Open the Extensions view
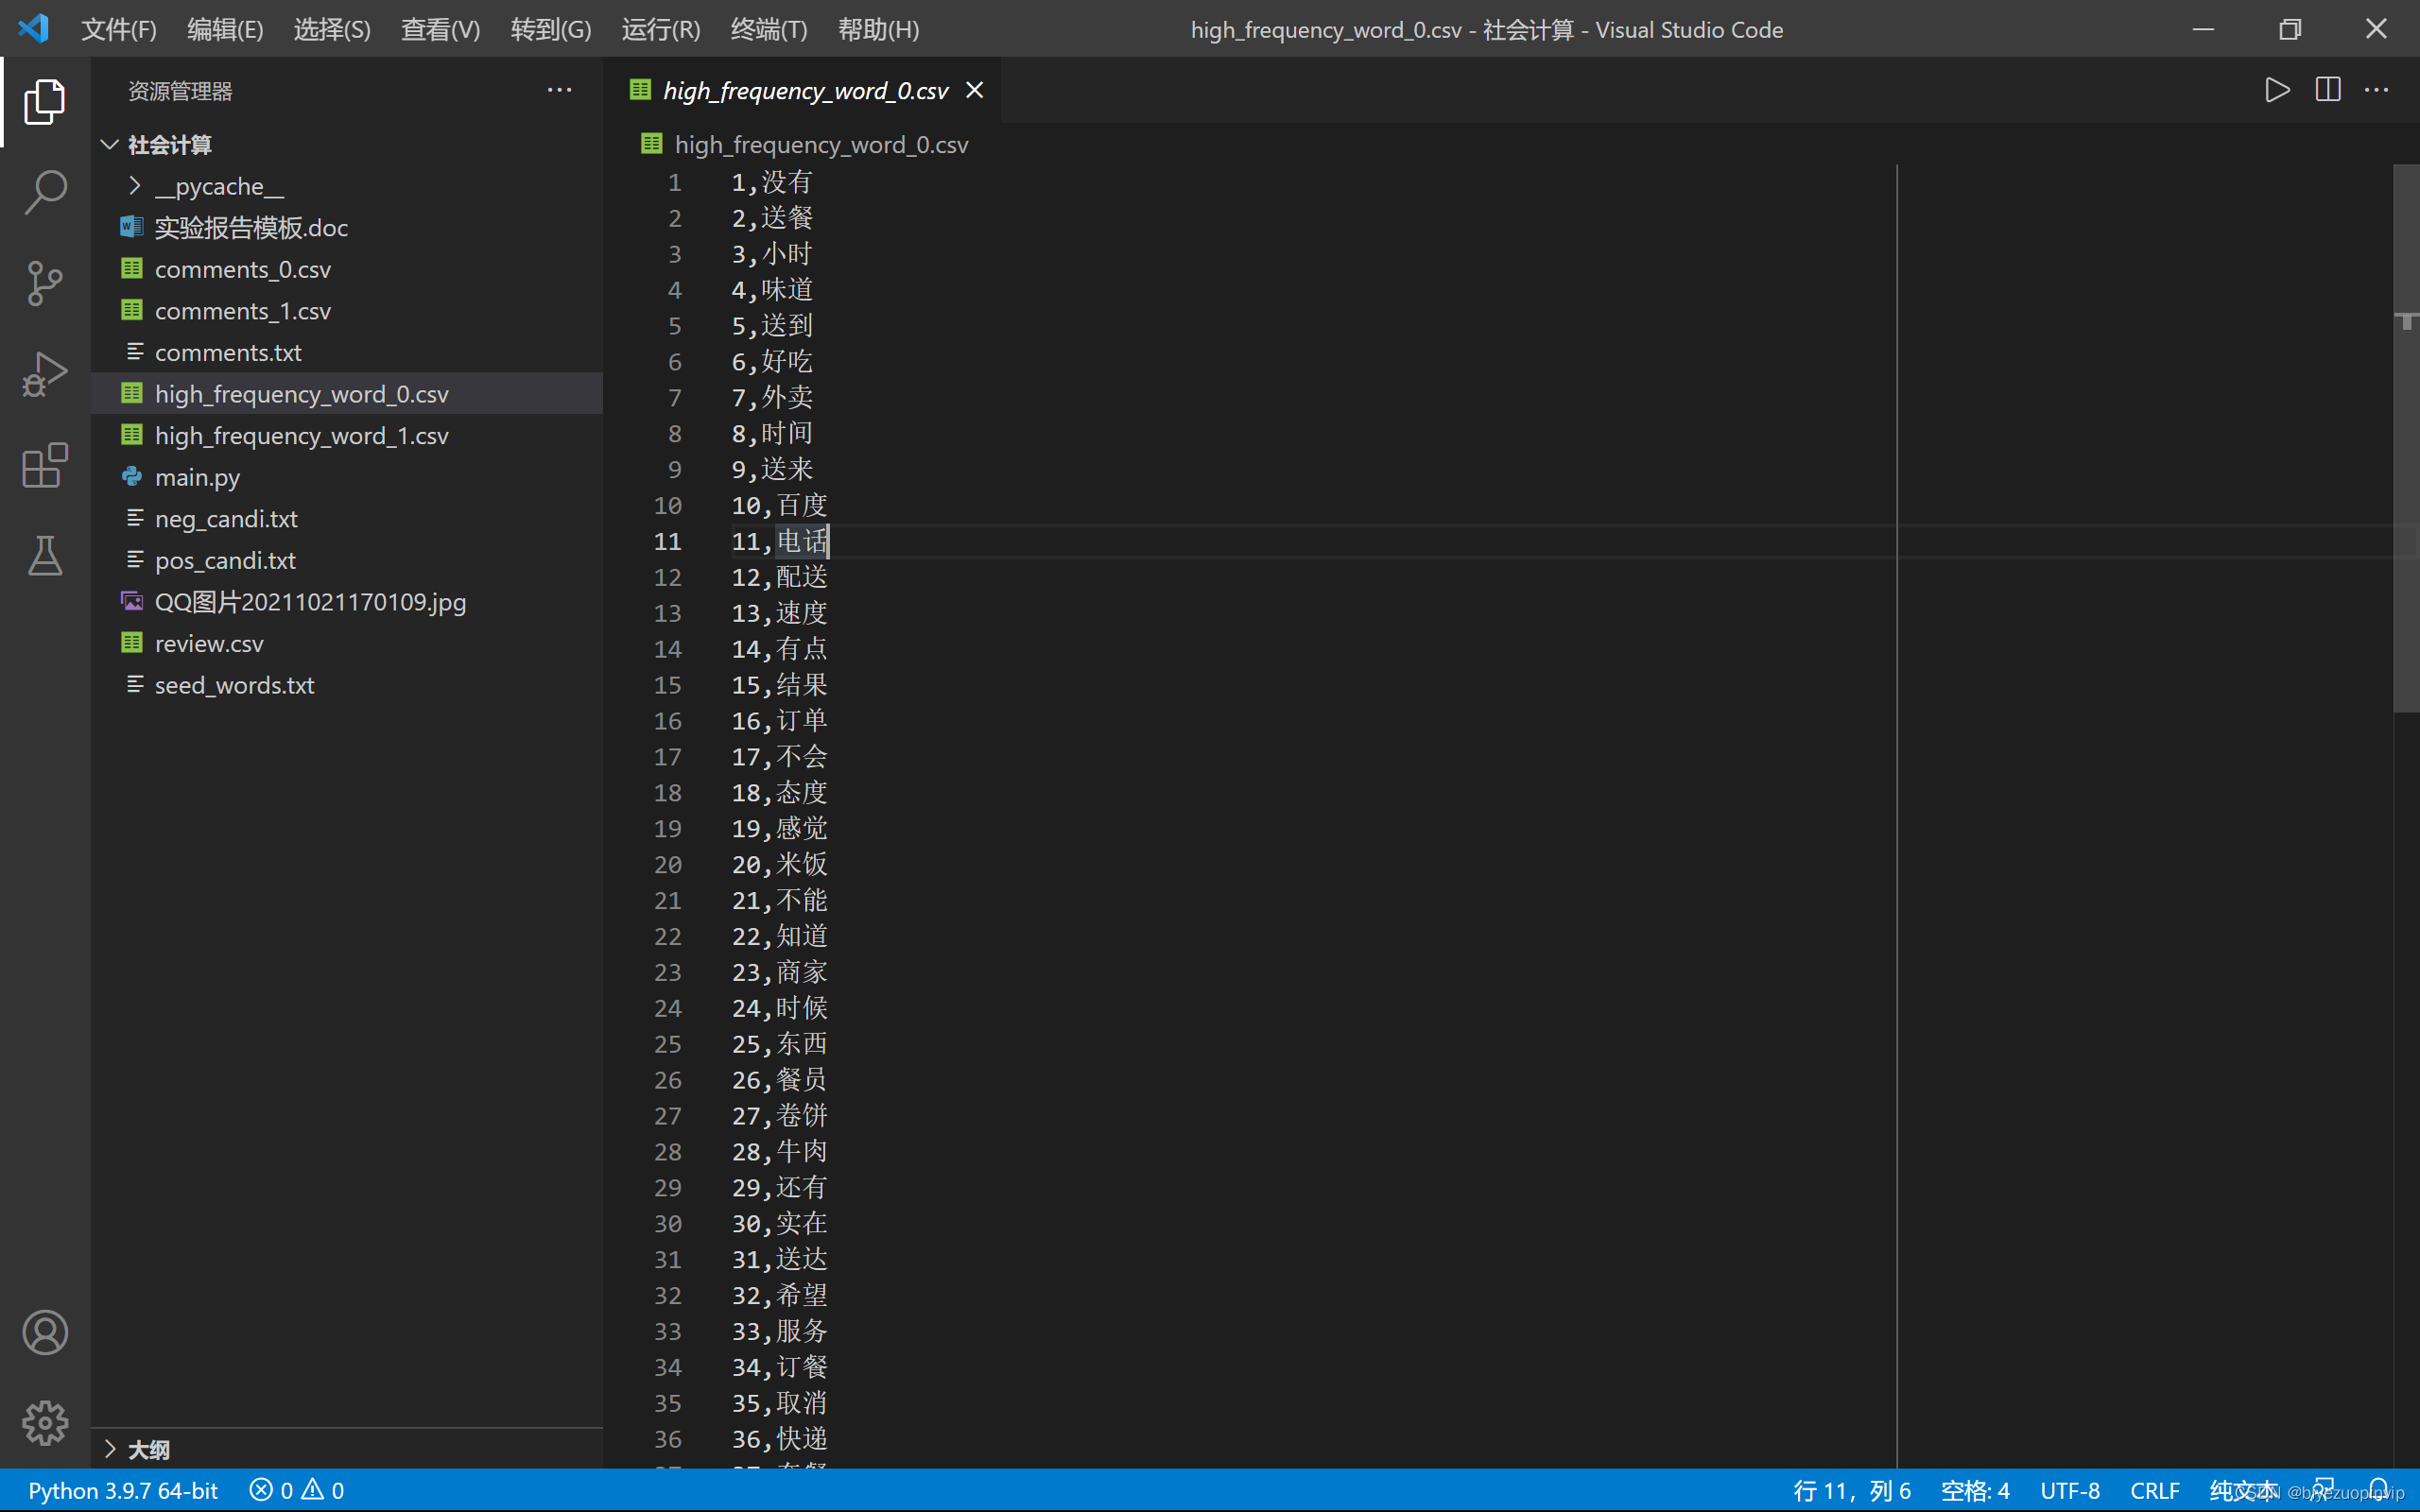 click(45, 465)
